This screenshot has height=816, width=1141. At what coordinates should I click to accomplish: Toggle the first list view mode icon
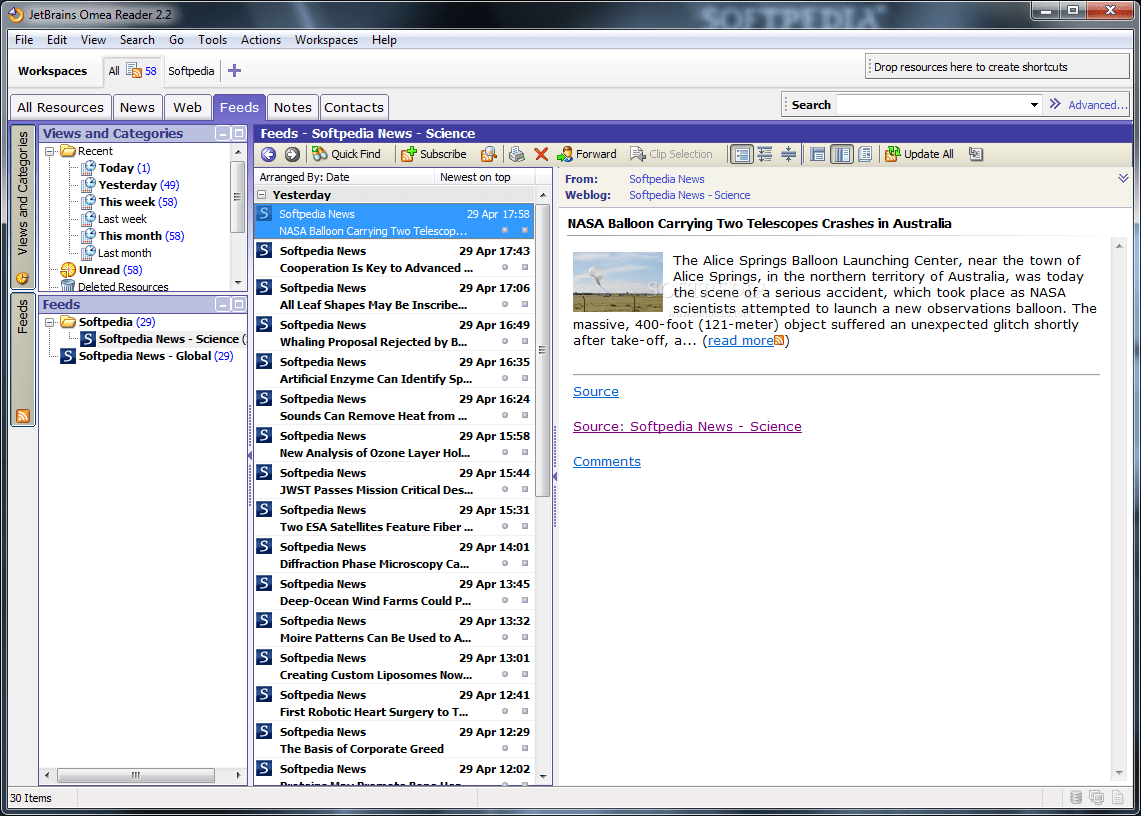742,154
